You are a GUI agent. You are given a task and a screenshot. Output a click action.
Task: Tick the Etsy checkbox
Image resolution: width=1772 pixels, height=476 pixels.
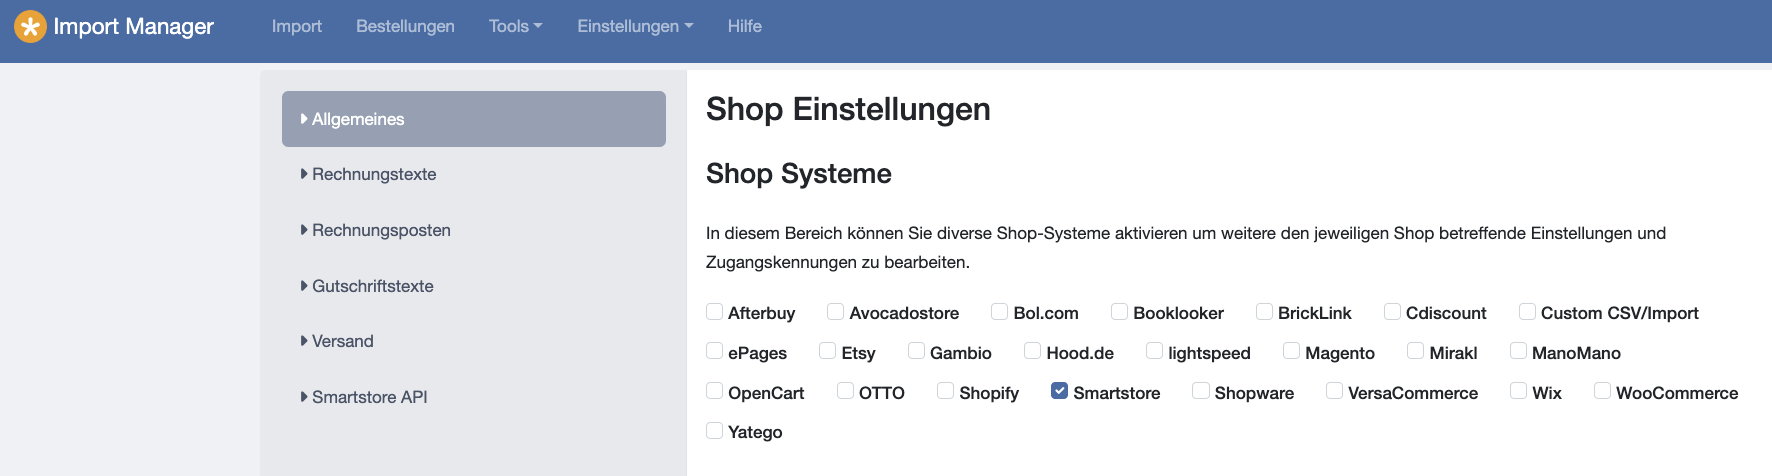[x=827, y=351]
